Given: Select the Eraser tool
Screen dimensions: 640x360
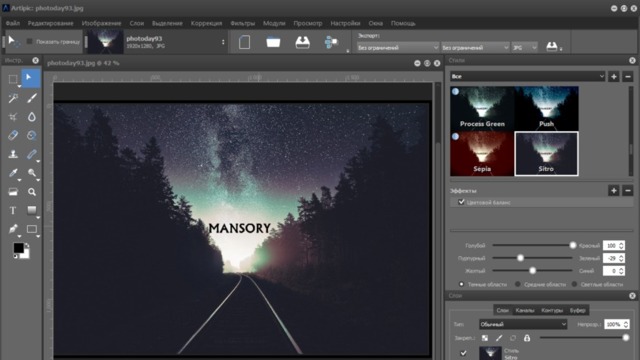Looking at the screenshot, I should [x=13, y=136].
